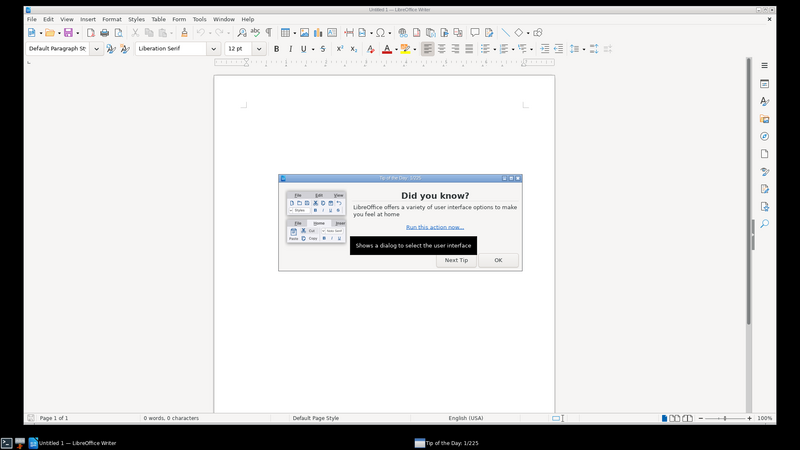The height and width of the screenshot is (450, 800).
Task: Click the Insert Comment icon
Action: pos(474,33)
